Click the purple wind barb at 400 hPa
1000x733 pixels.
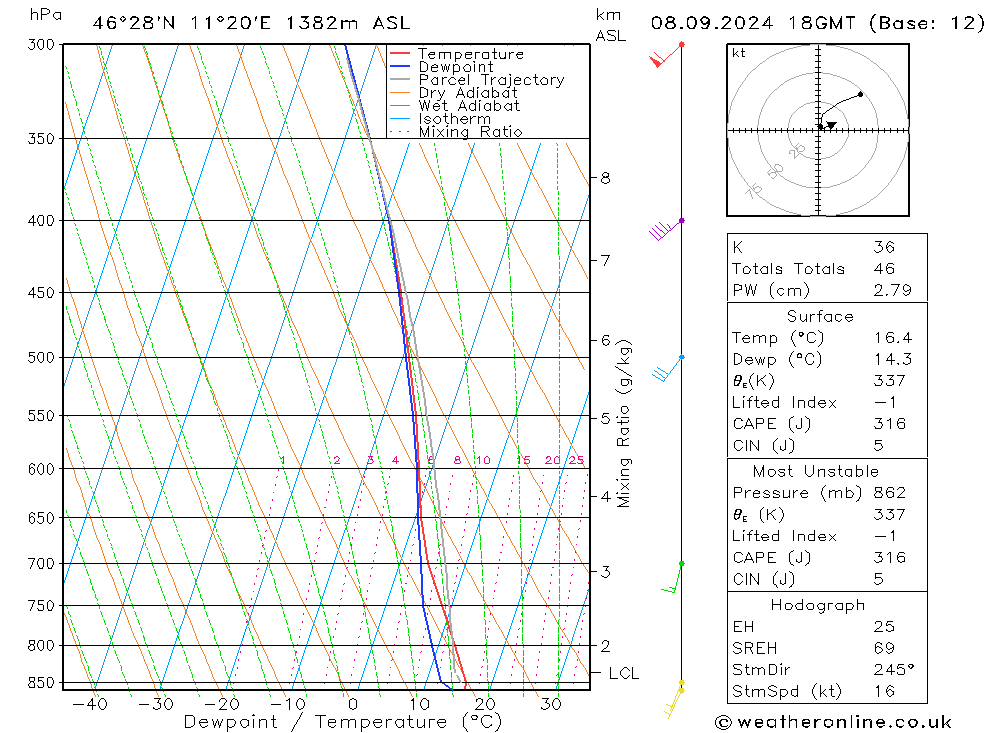[666, 230]
